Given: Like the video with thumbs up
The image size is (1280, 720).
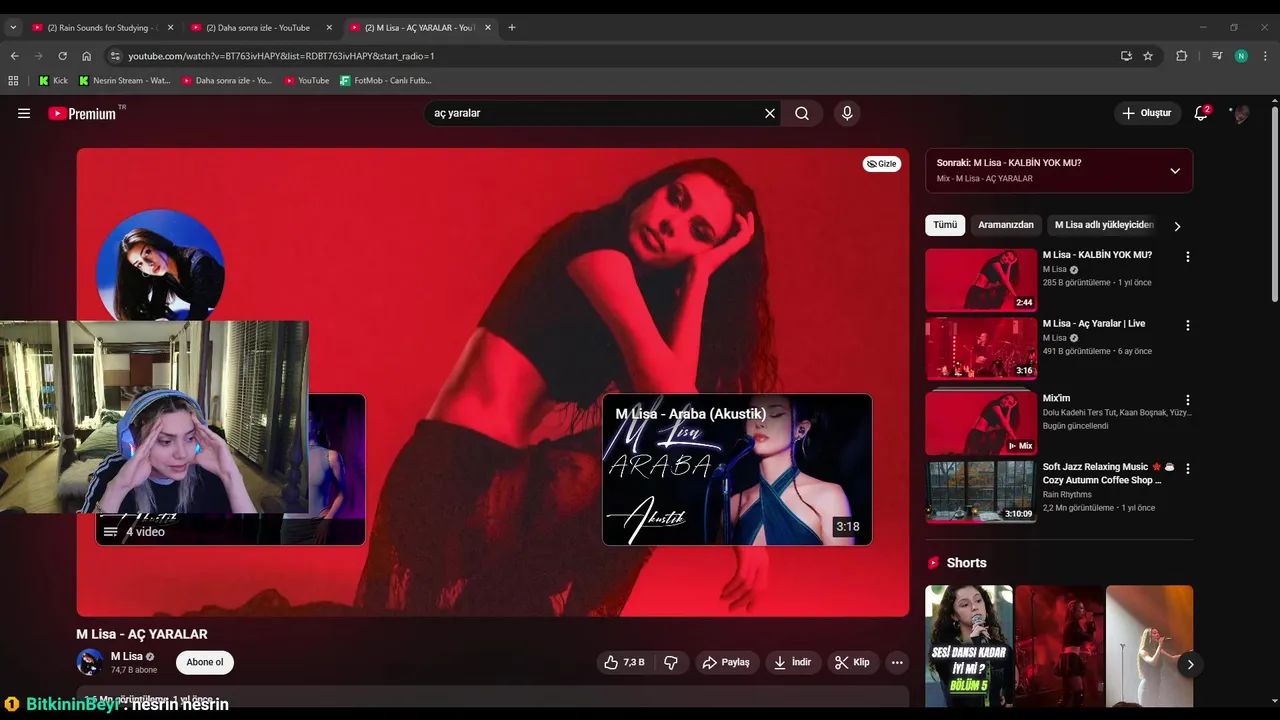Looking at the screenshot, I should pos(624,662).
